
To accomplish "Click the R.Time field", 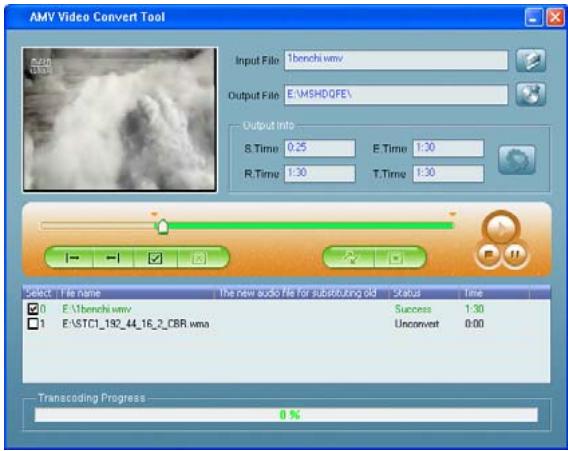I will pos(320,174).
